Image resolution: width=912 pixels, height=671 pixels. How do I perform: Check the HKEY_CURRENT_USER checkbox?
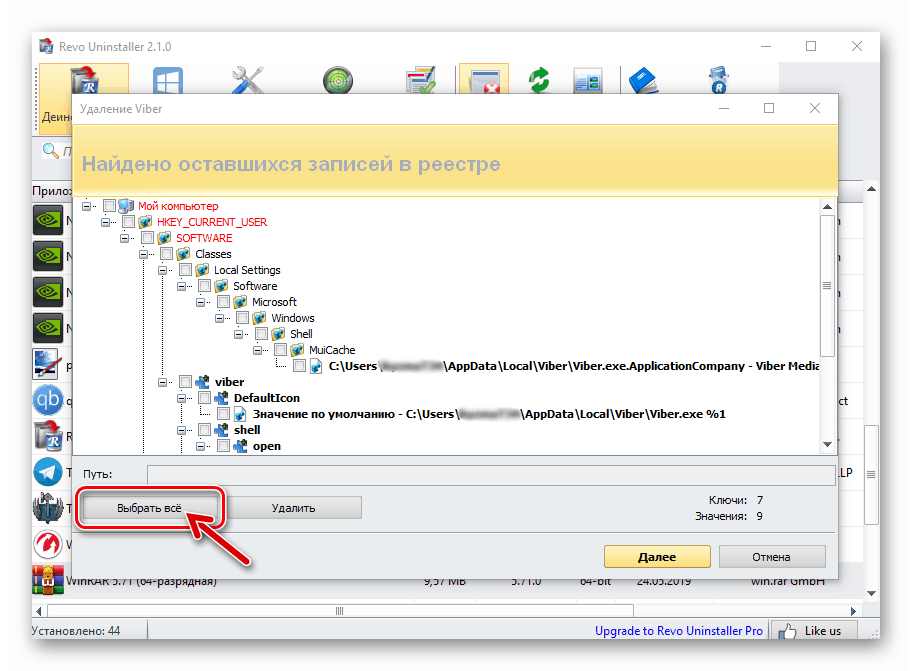pos(129,222)
